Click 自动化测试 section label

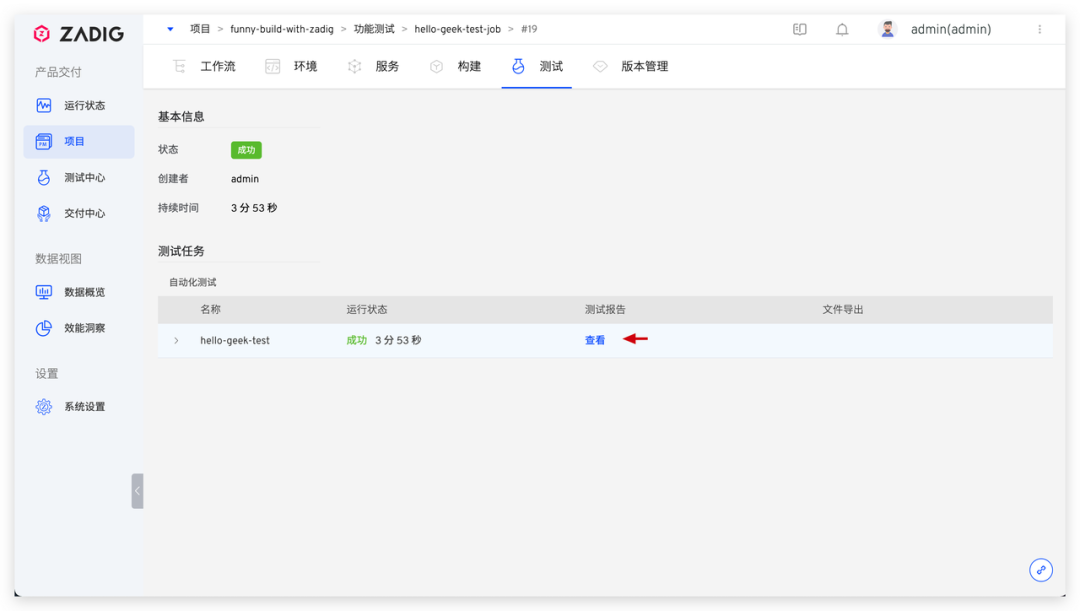pyautogui.click(x=193, y=282)
